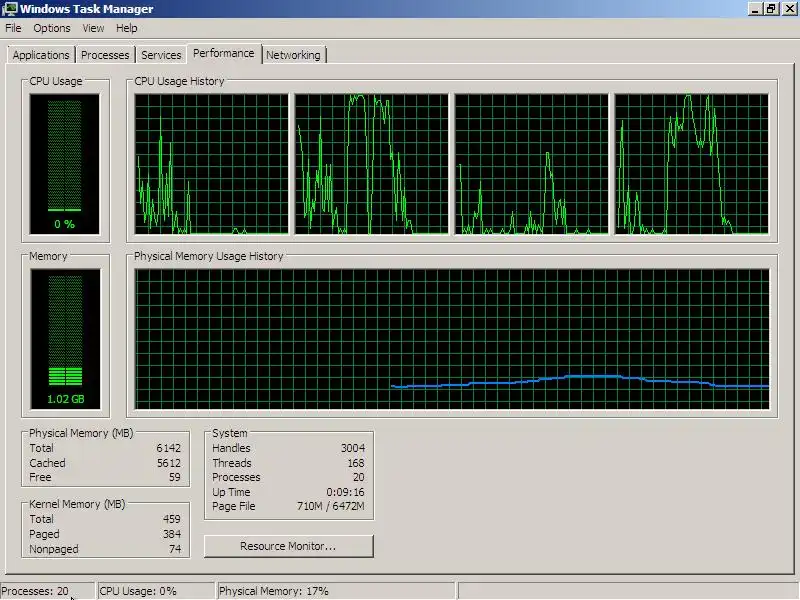Click the Up Time value 0:09:16
This screenshot has height=600, width=800.
point(345,492)
